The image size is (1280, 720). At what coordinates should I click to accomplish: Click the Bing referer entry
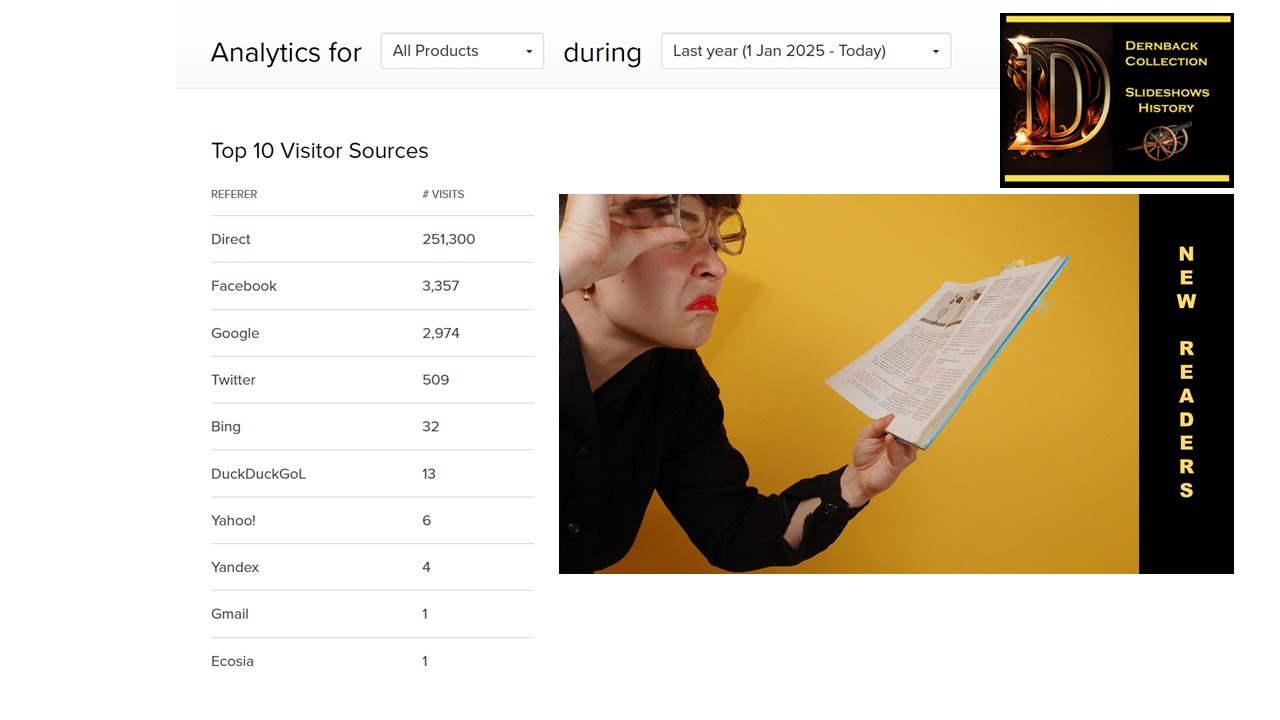(226, 426)
